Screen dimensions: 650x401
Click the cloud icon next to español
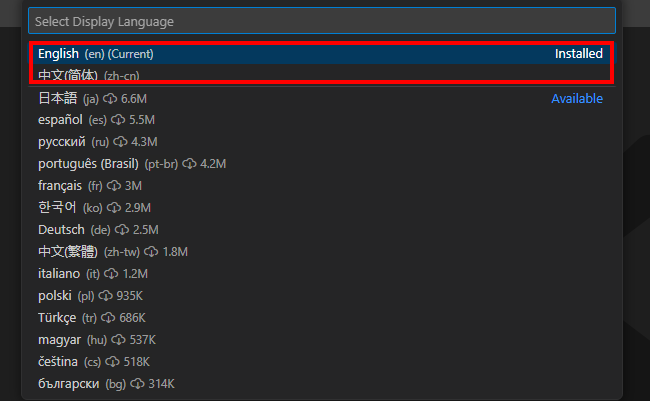pyautogui.click(x=119, y=120)
